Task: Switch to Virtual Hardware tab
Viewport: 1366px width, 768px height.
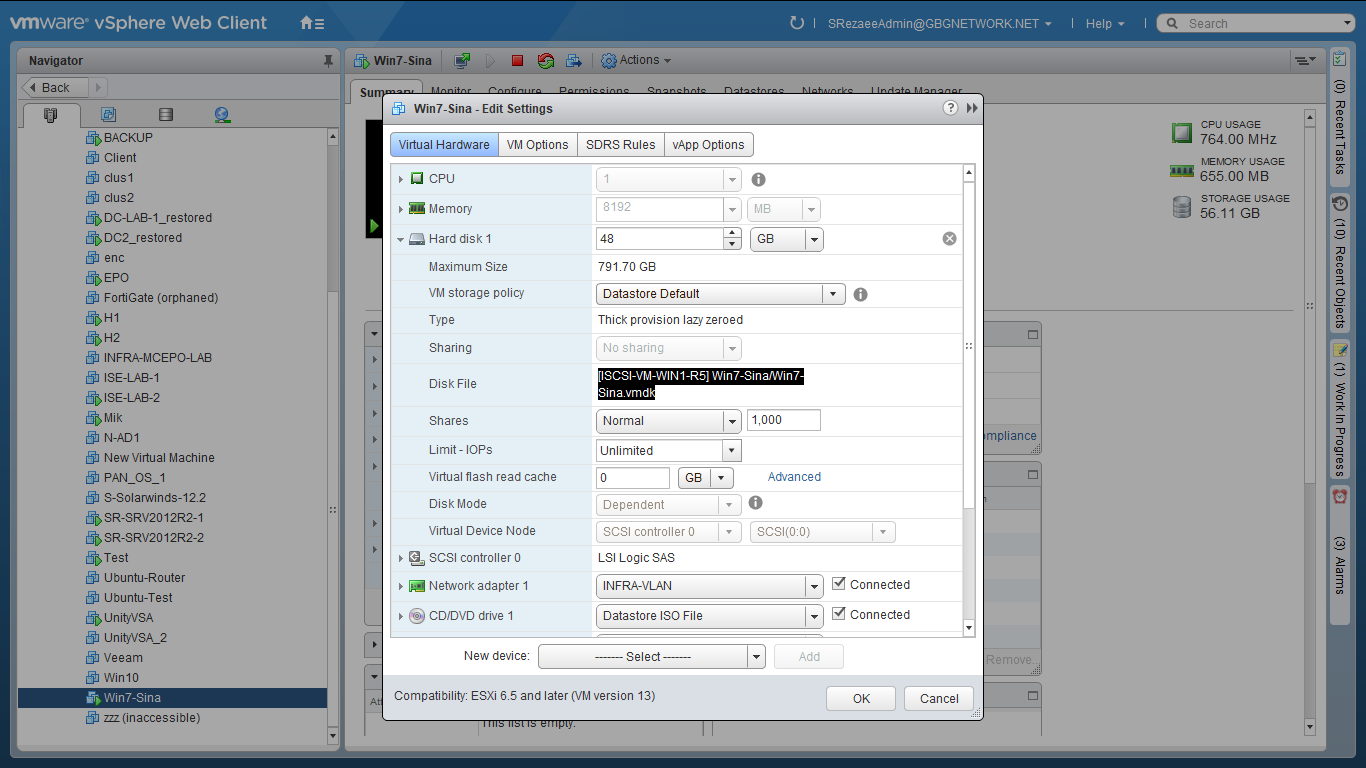Action: 444,145
